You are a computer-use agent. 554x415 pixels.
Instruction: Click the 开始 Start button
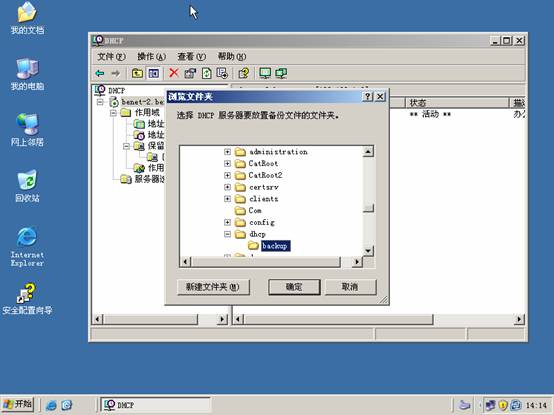pos(18,404)
